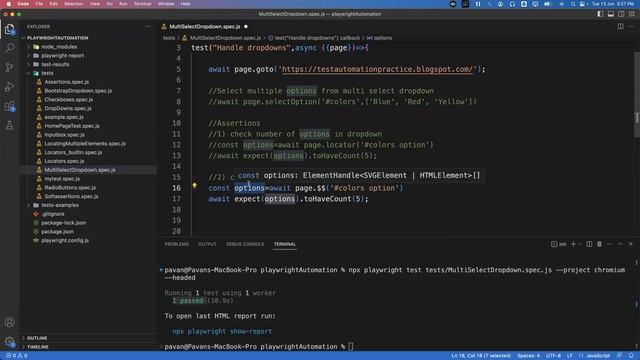Close the terminal panel
This screenshot has width=640, height=360.
pyautogui.click(x=631, y=244)
